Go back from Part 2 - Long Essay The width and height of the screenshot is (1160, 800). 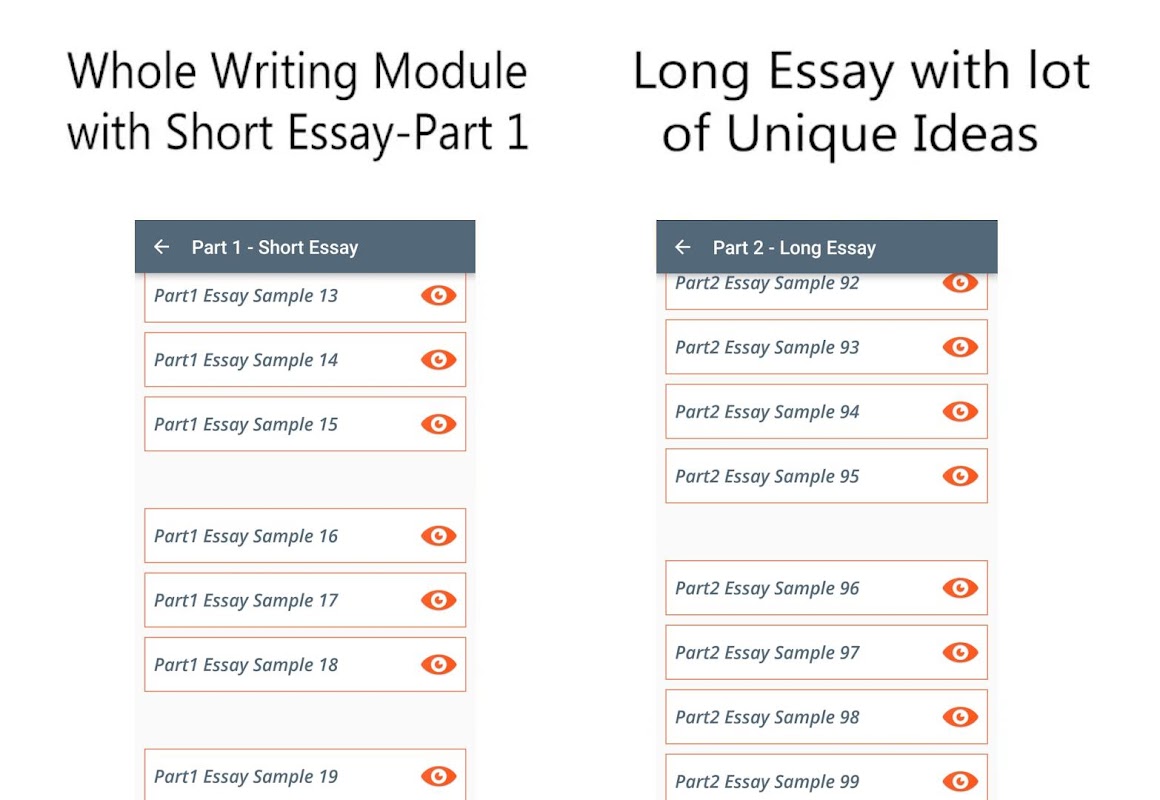683,247
